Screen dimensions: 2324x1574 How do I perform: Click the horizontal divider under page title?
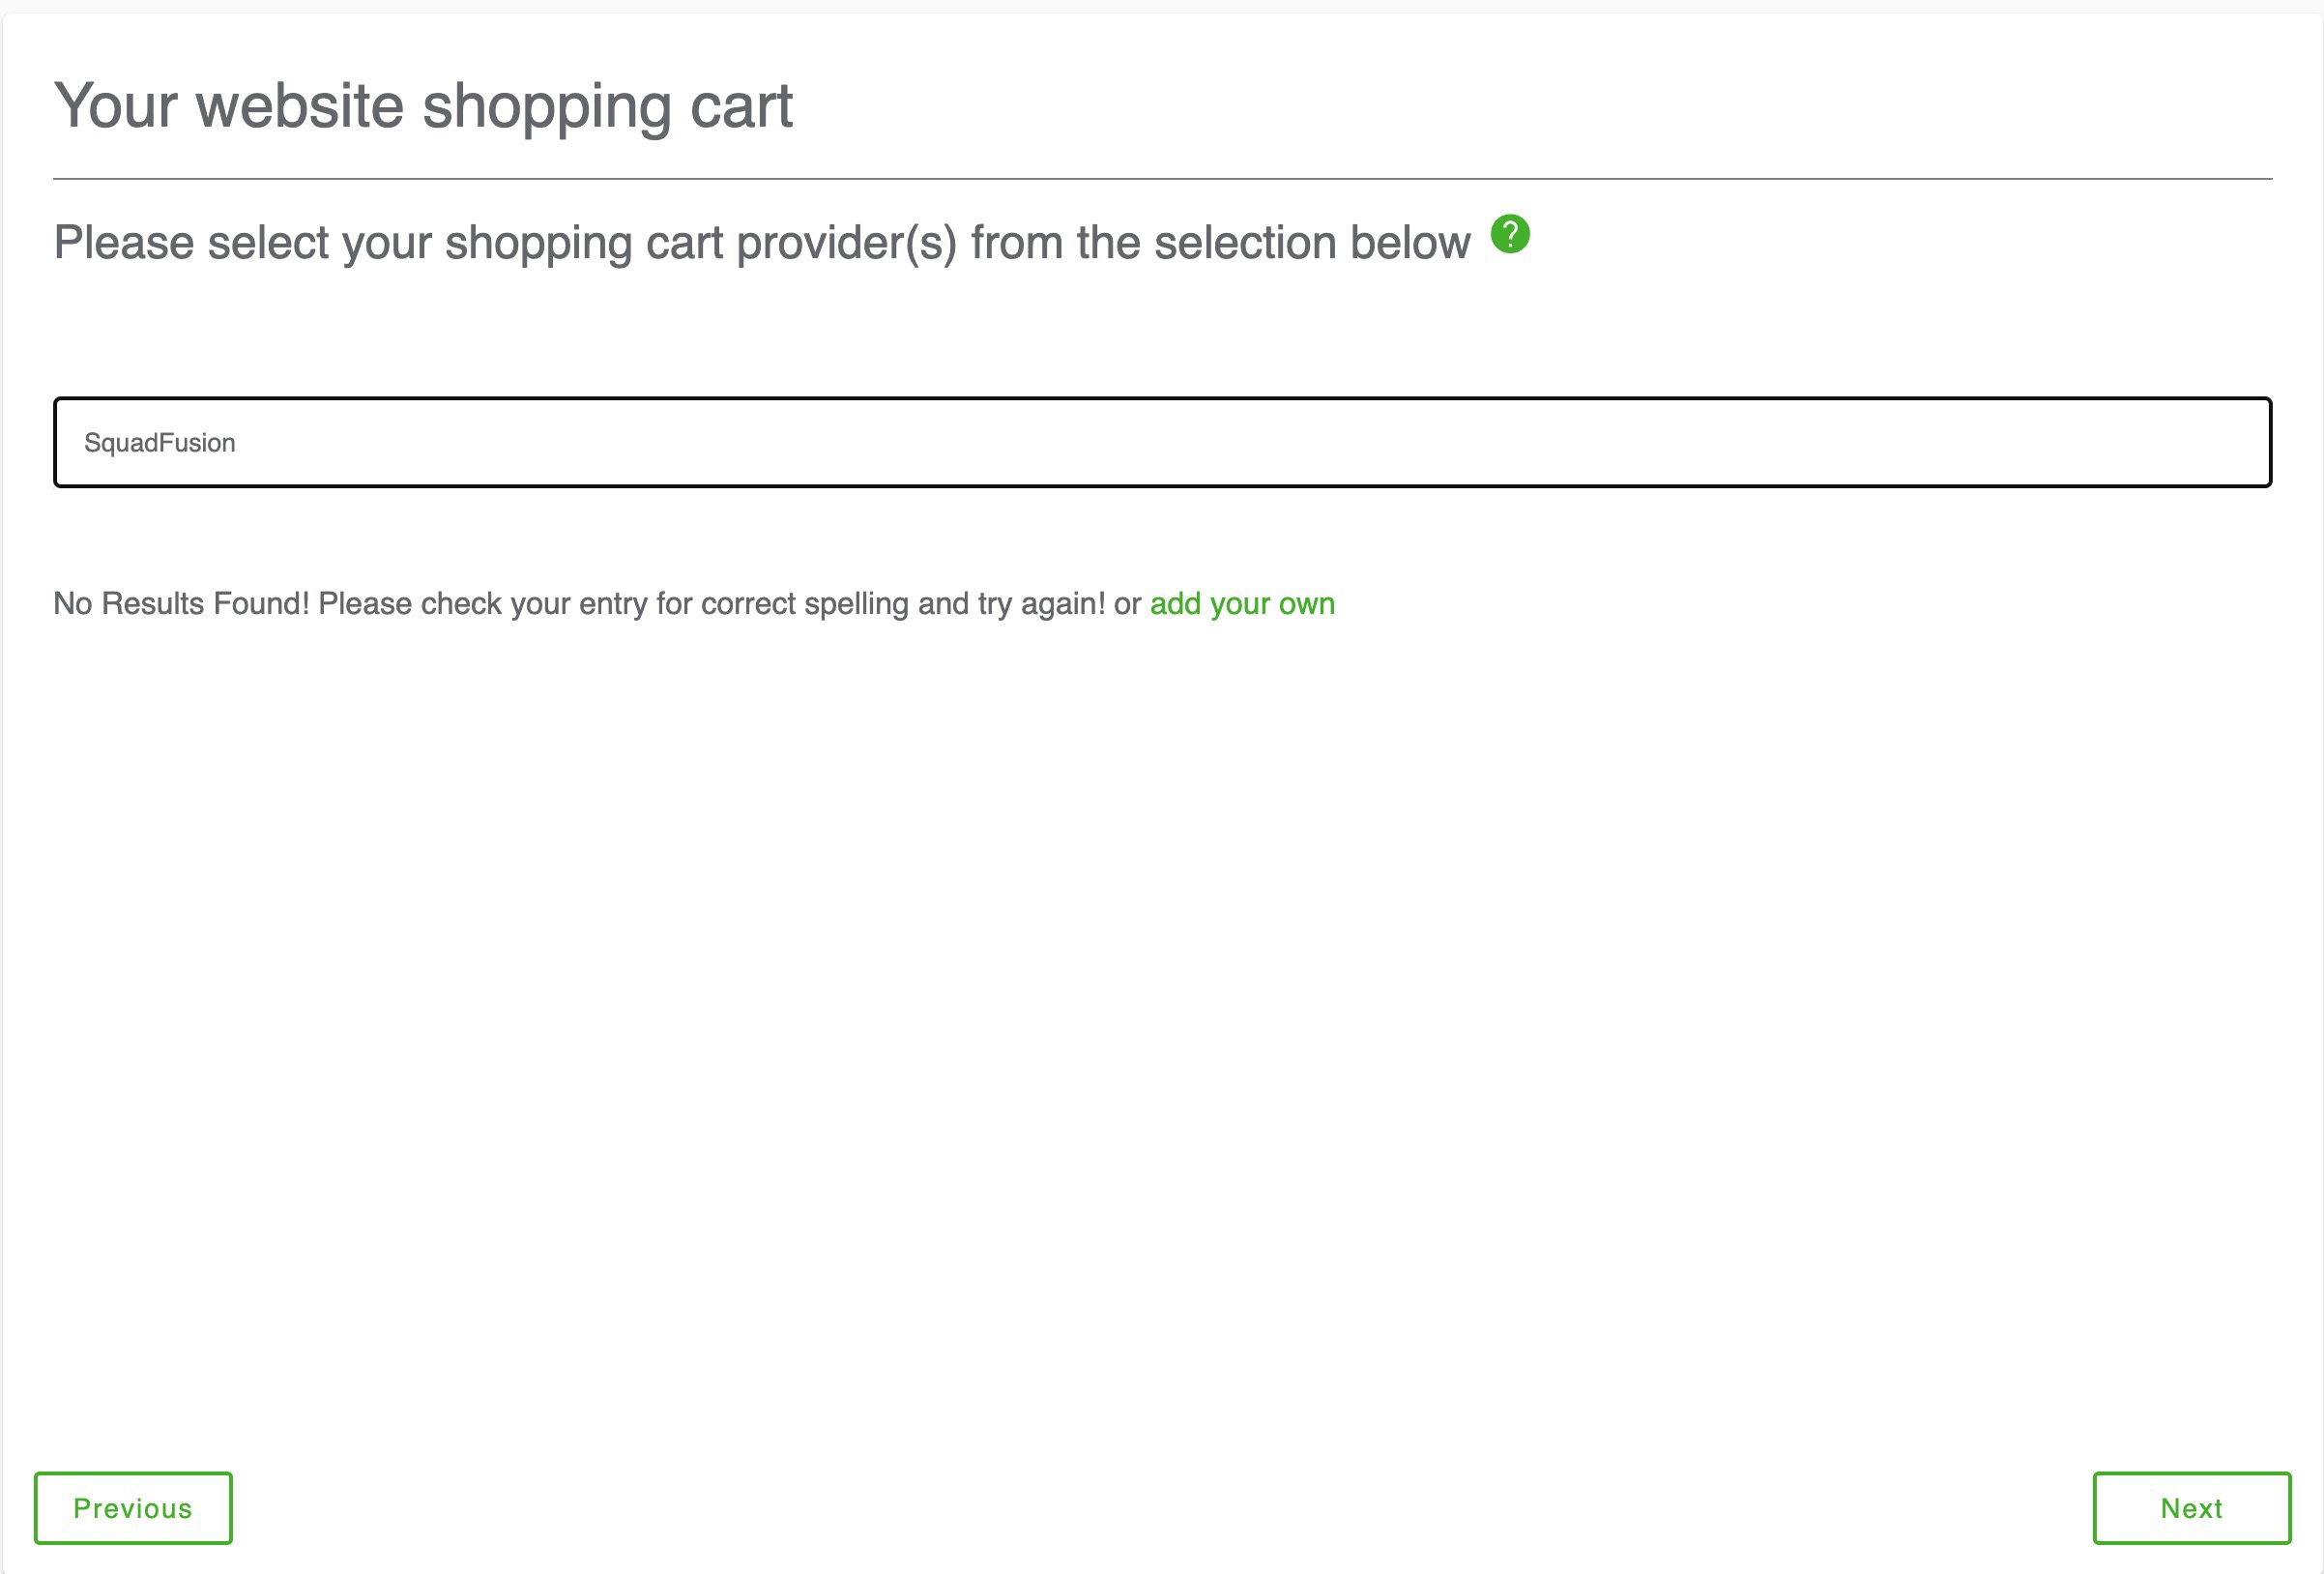tap(1162, 179)
